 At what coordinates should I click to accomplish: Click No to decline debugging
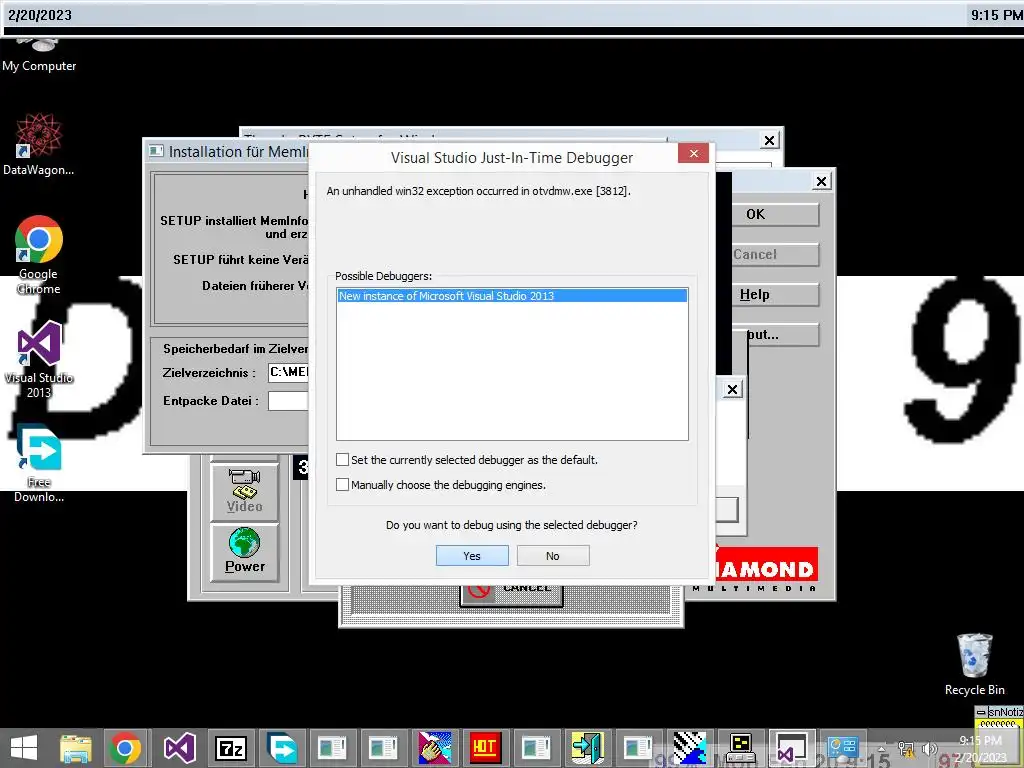tap(552, 556)
